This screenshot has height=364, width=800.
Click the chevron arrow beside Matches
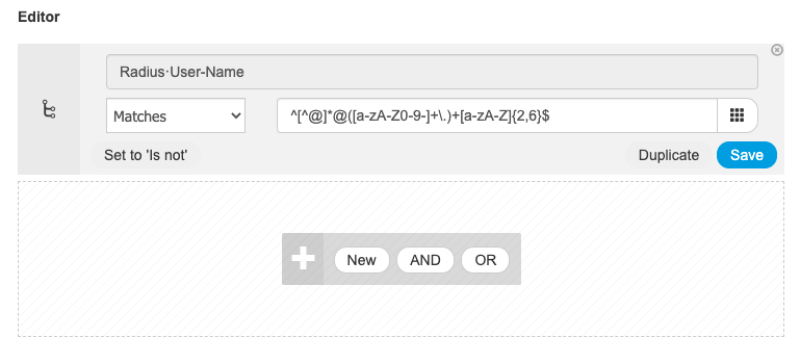pyautogui.click(x=236, y=116)
